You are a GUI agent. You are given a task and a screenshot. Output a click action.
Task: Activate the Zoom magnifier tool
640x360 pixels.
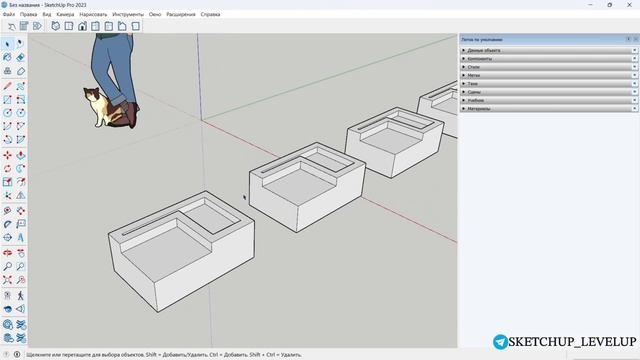(x=7, y=267)
